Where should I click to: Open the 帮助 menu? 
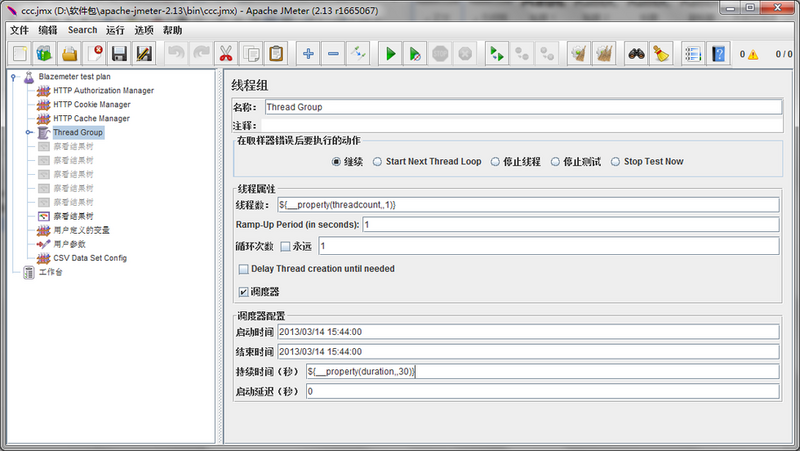click(172, 30)
